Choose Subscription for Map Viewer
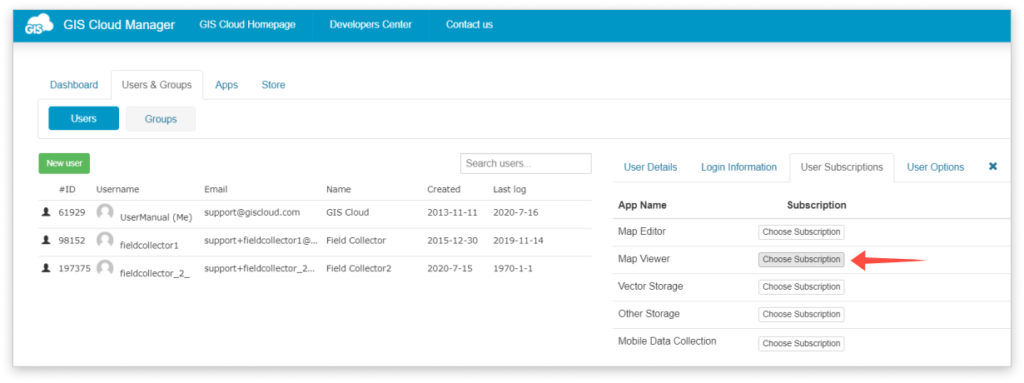1024x383 pixels. pos(801,259)
